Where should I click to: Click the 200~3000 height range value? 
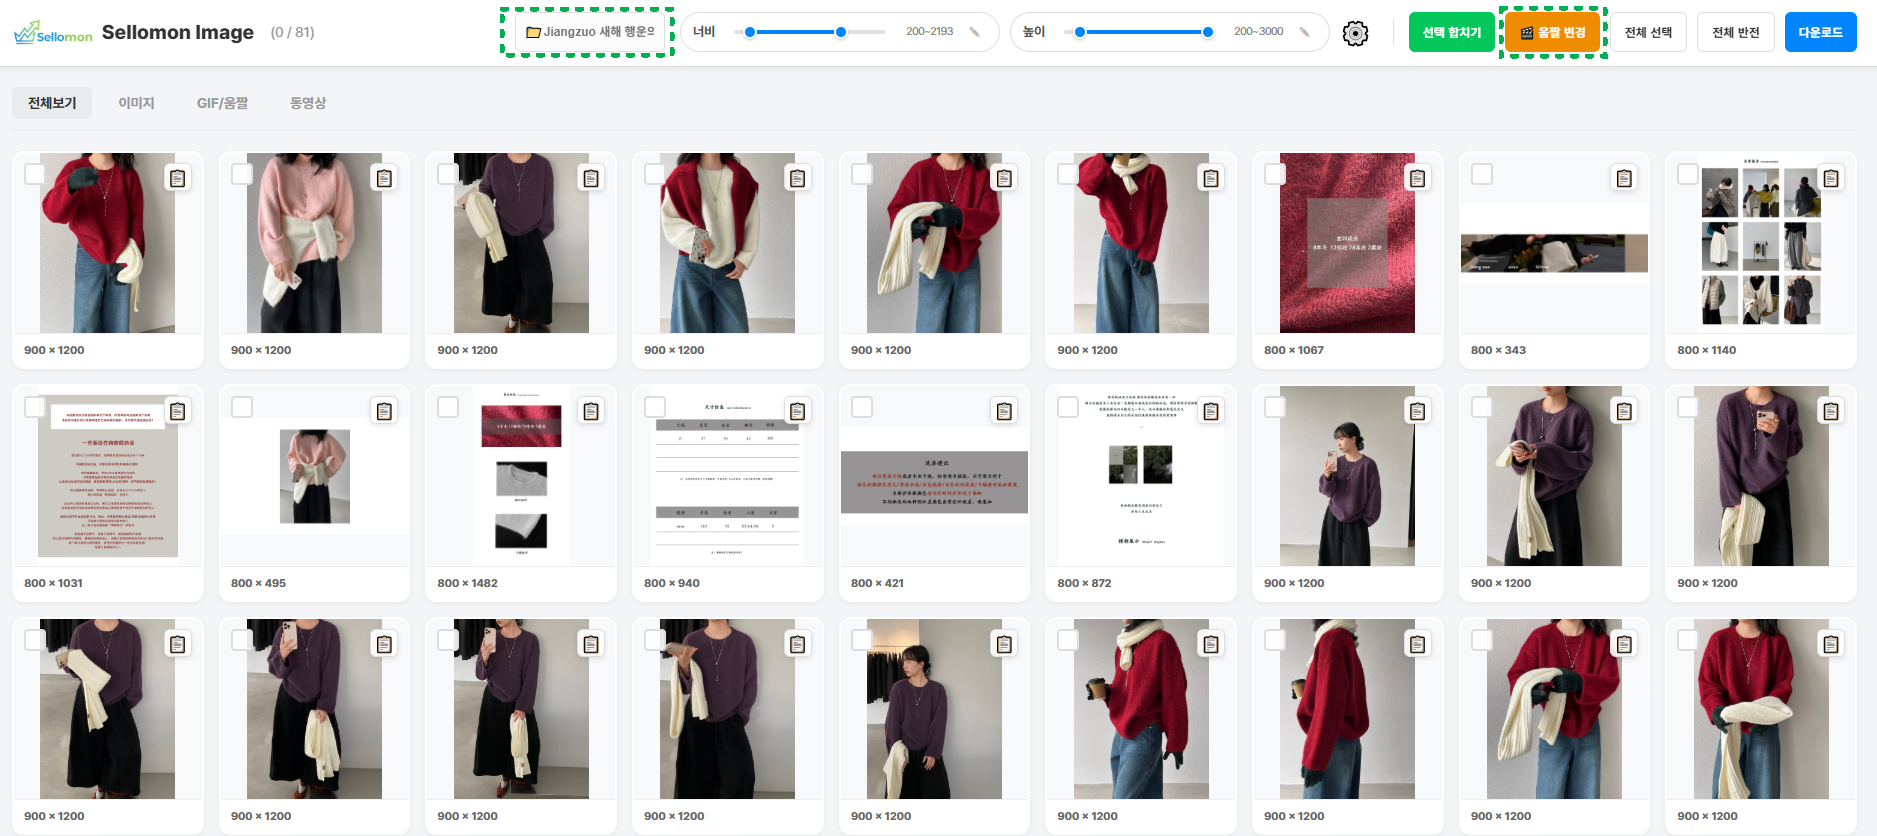point(1258,32)
